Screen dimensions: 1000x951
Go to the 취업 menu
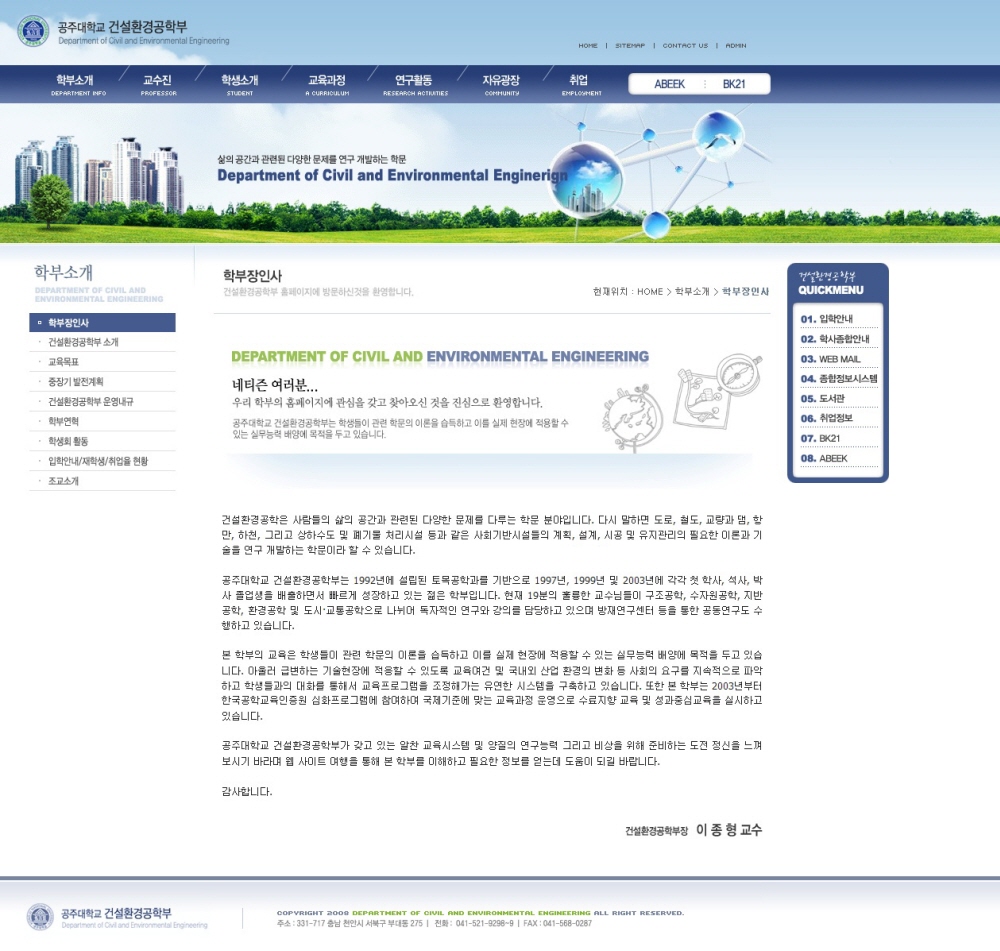[x=580, y=84]
